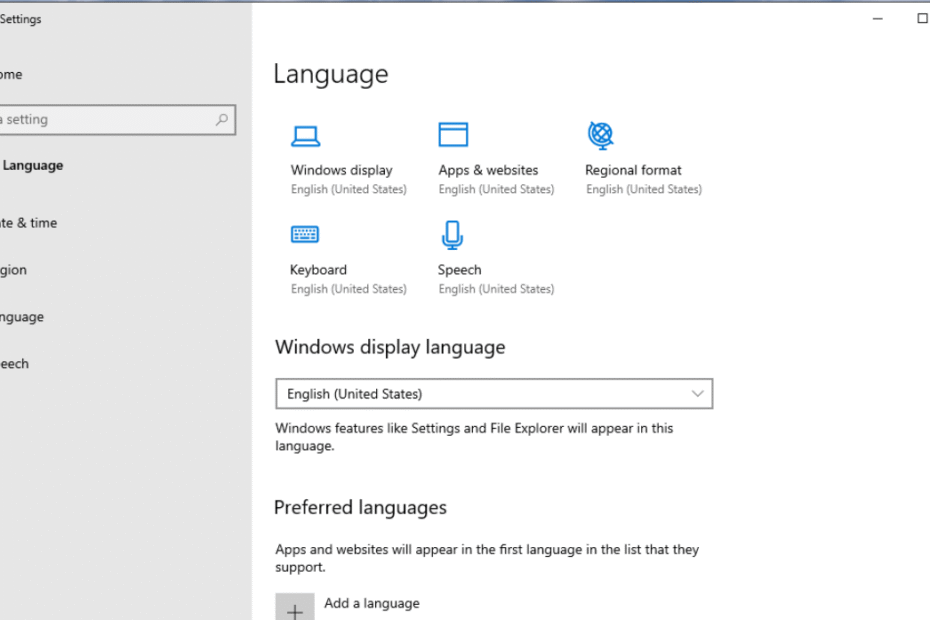Click English (United States) under Regional format
Screen dimensions: 930x620
(644, 189)
